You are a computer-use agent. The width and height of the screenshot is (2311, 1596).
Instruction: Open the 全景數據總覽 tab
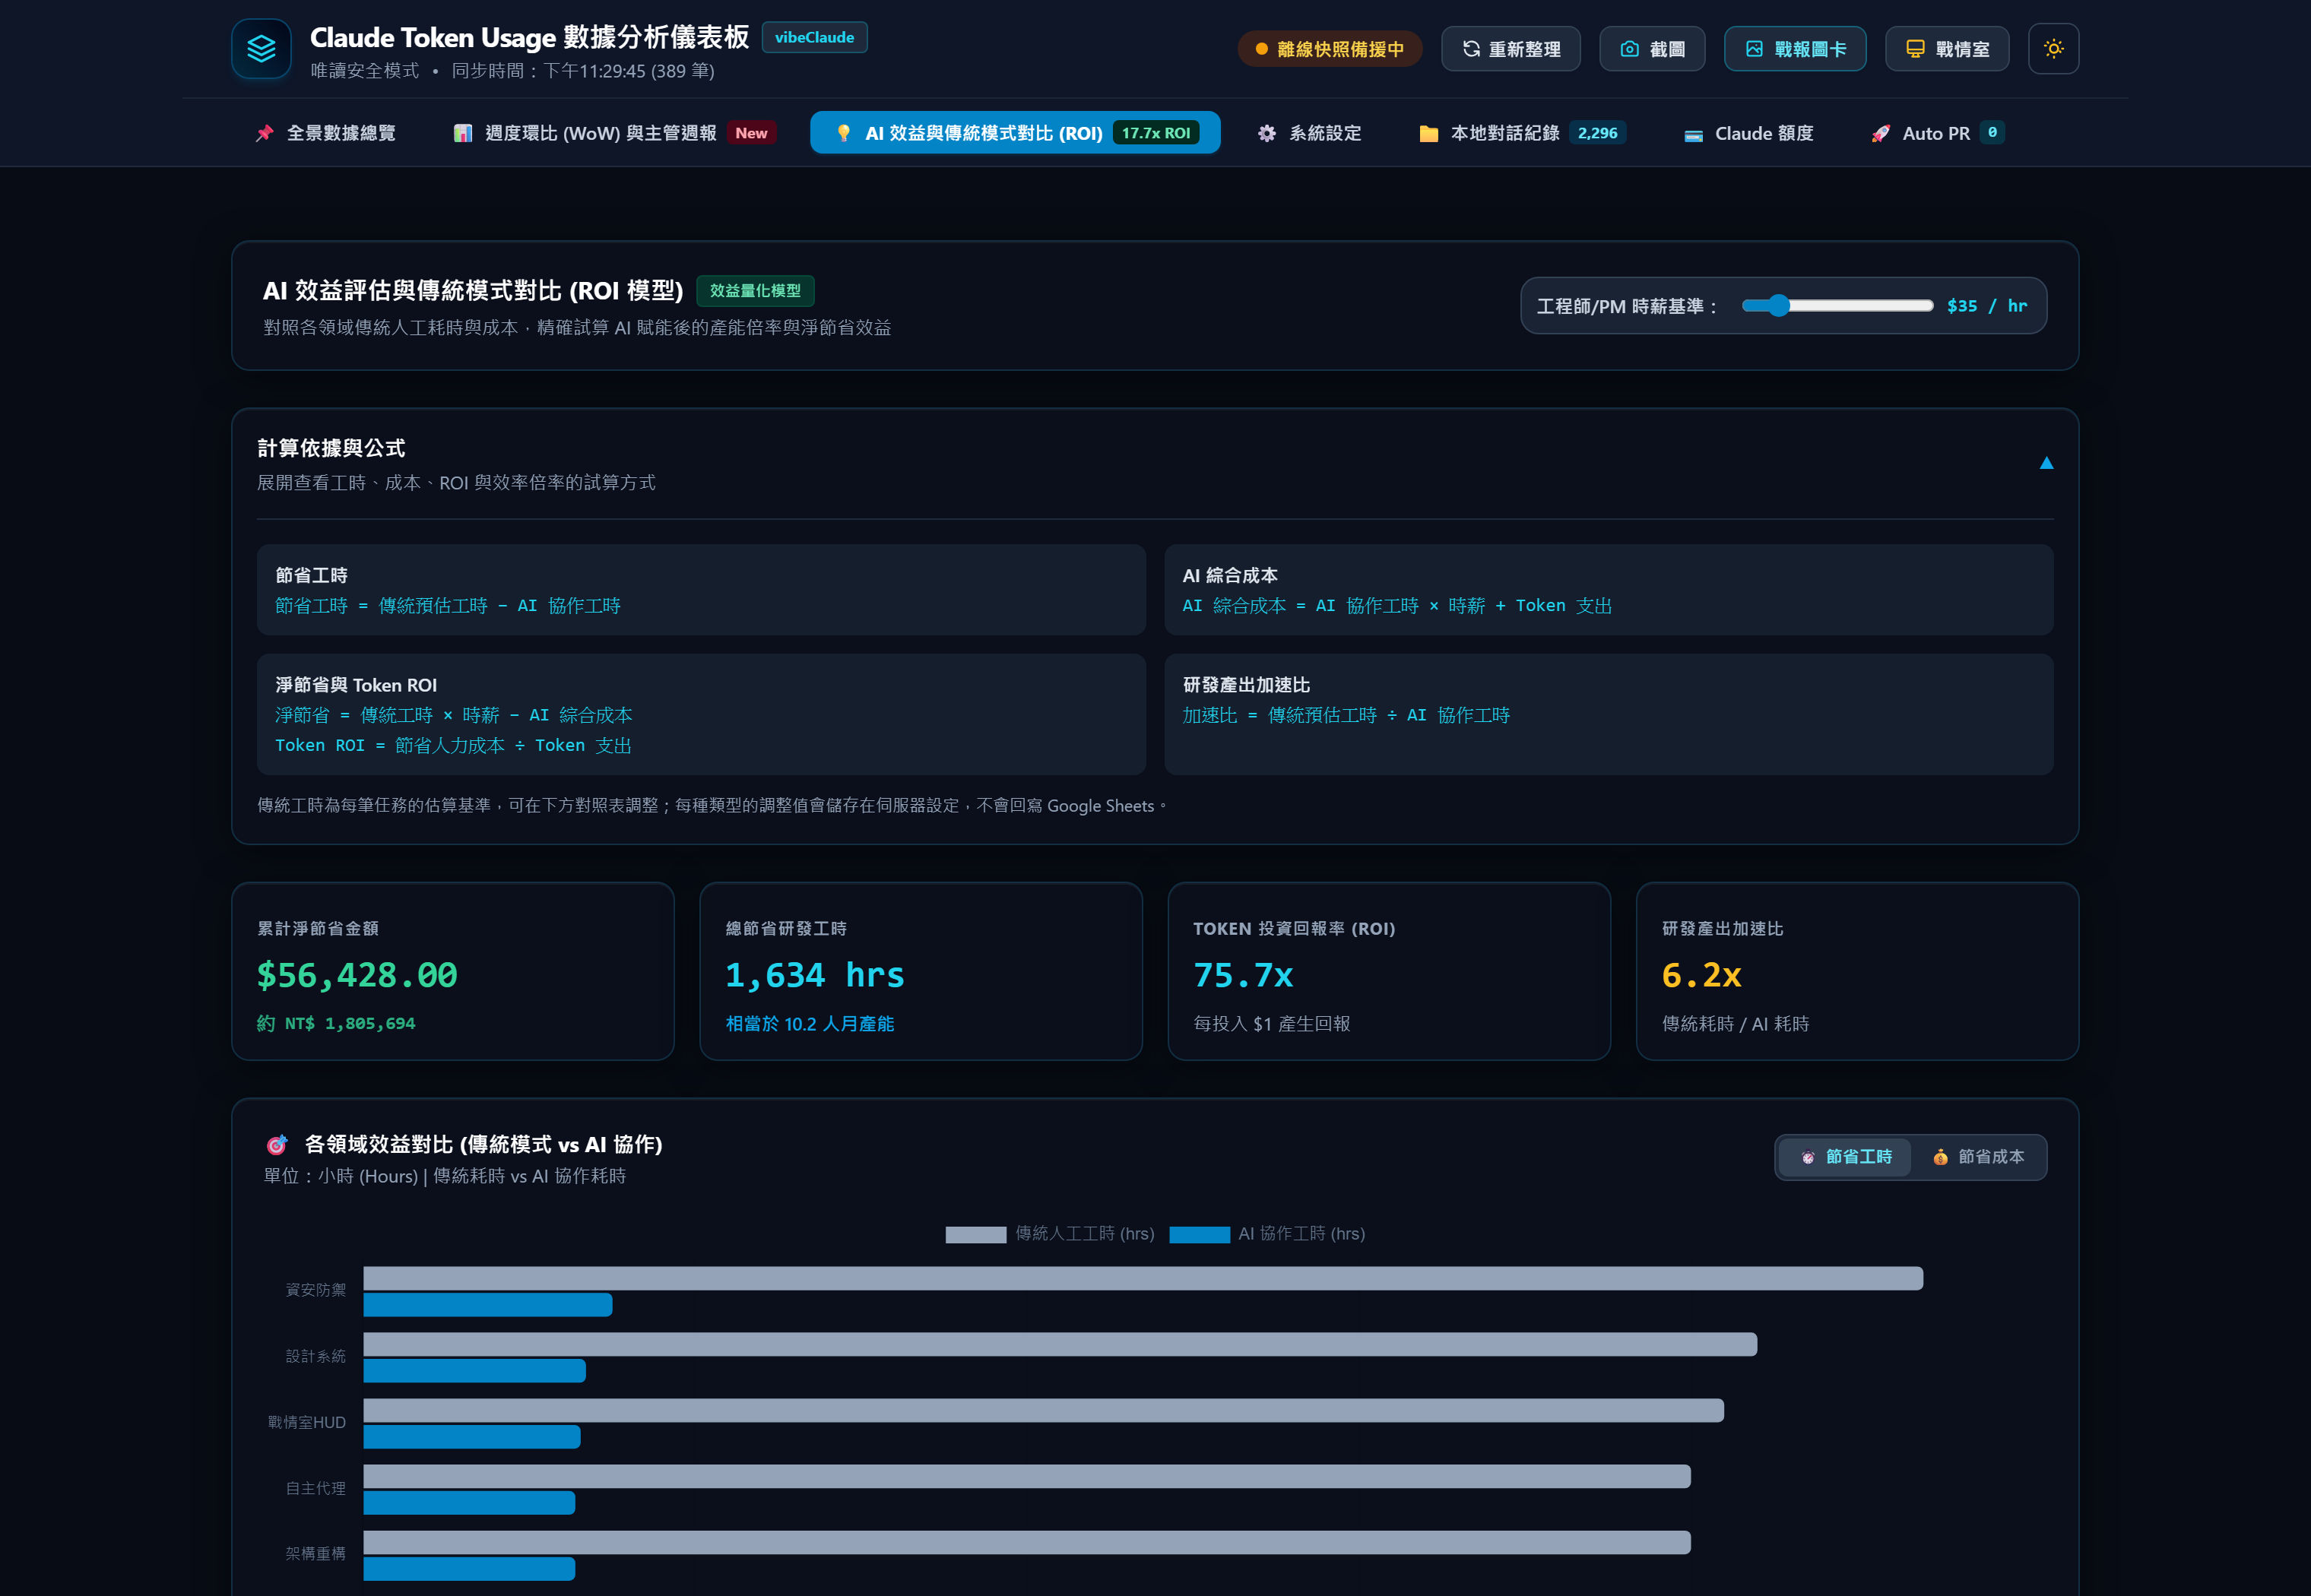[327, 133]
